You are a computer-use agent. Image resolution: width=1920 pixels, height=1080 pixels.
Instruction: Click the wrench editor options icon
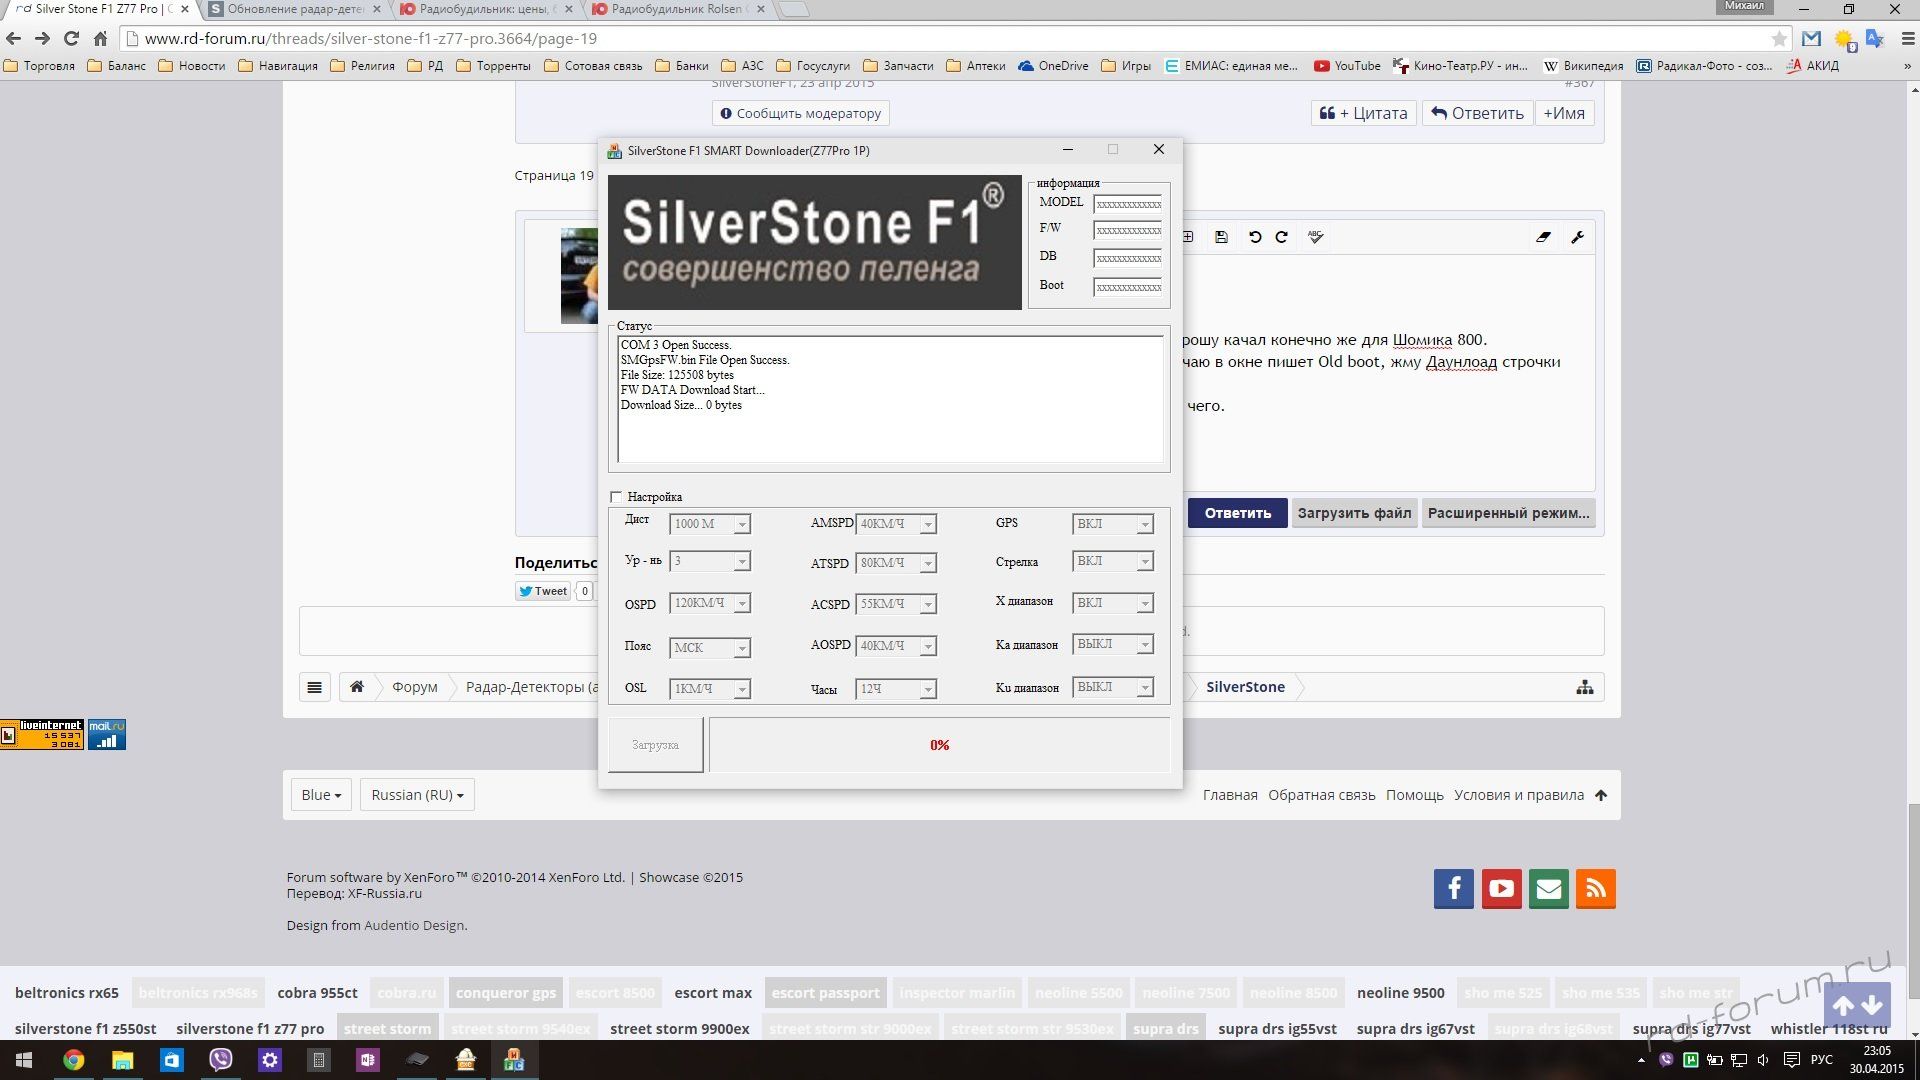(x=1577, y=237)
